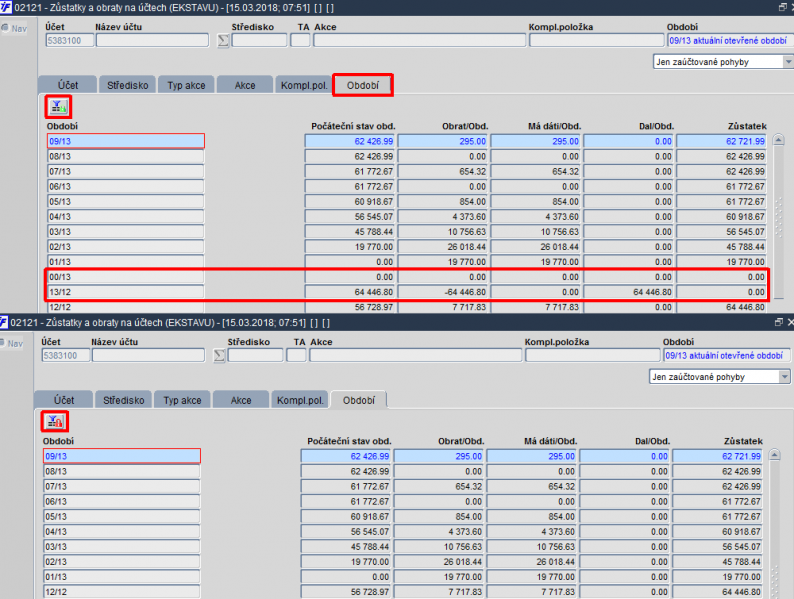
Task: Select period row 07/13 in the upper table
Action: pyautogui.click(x=126, y=172)
